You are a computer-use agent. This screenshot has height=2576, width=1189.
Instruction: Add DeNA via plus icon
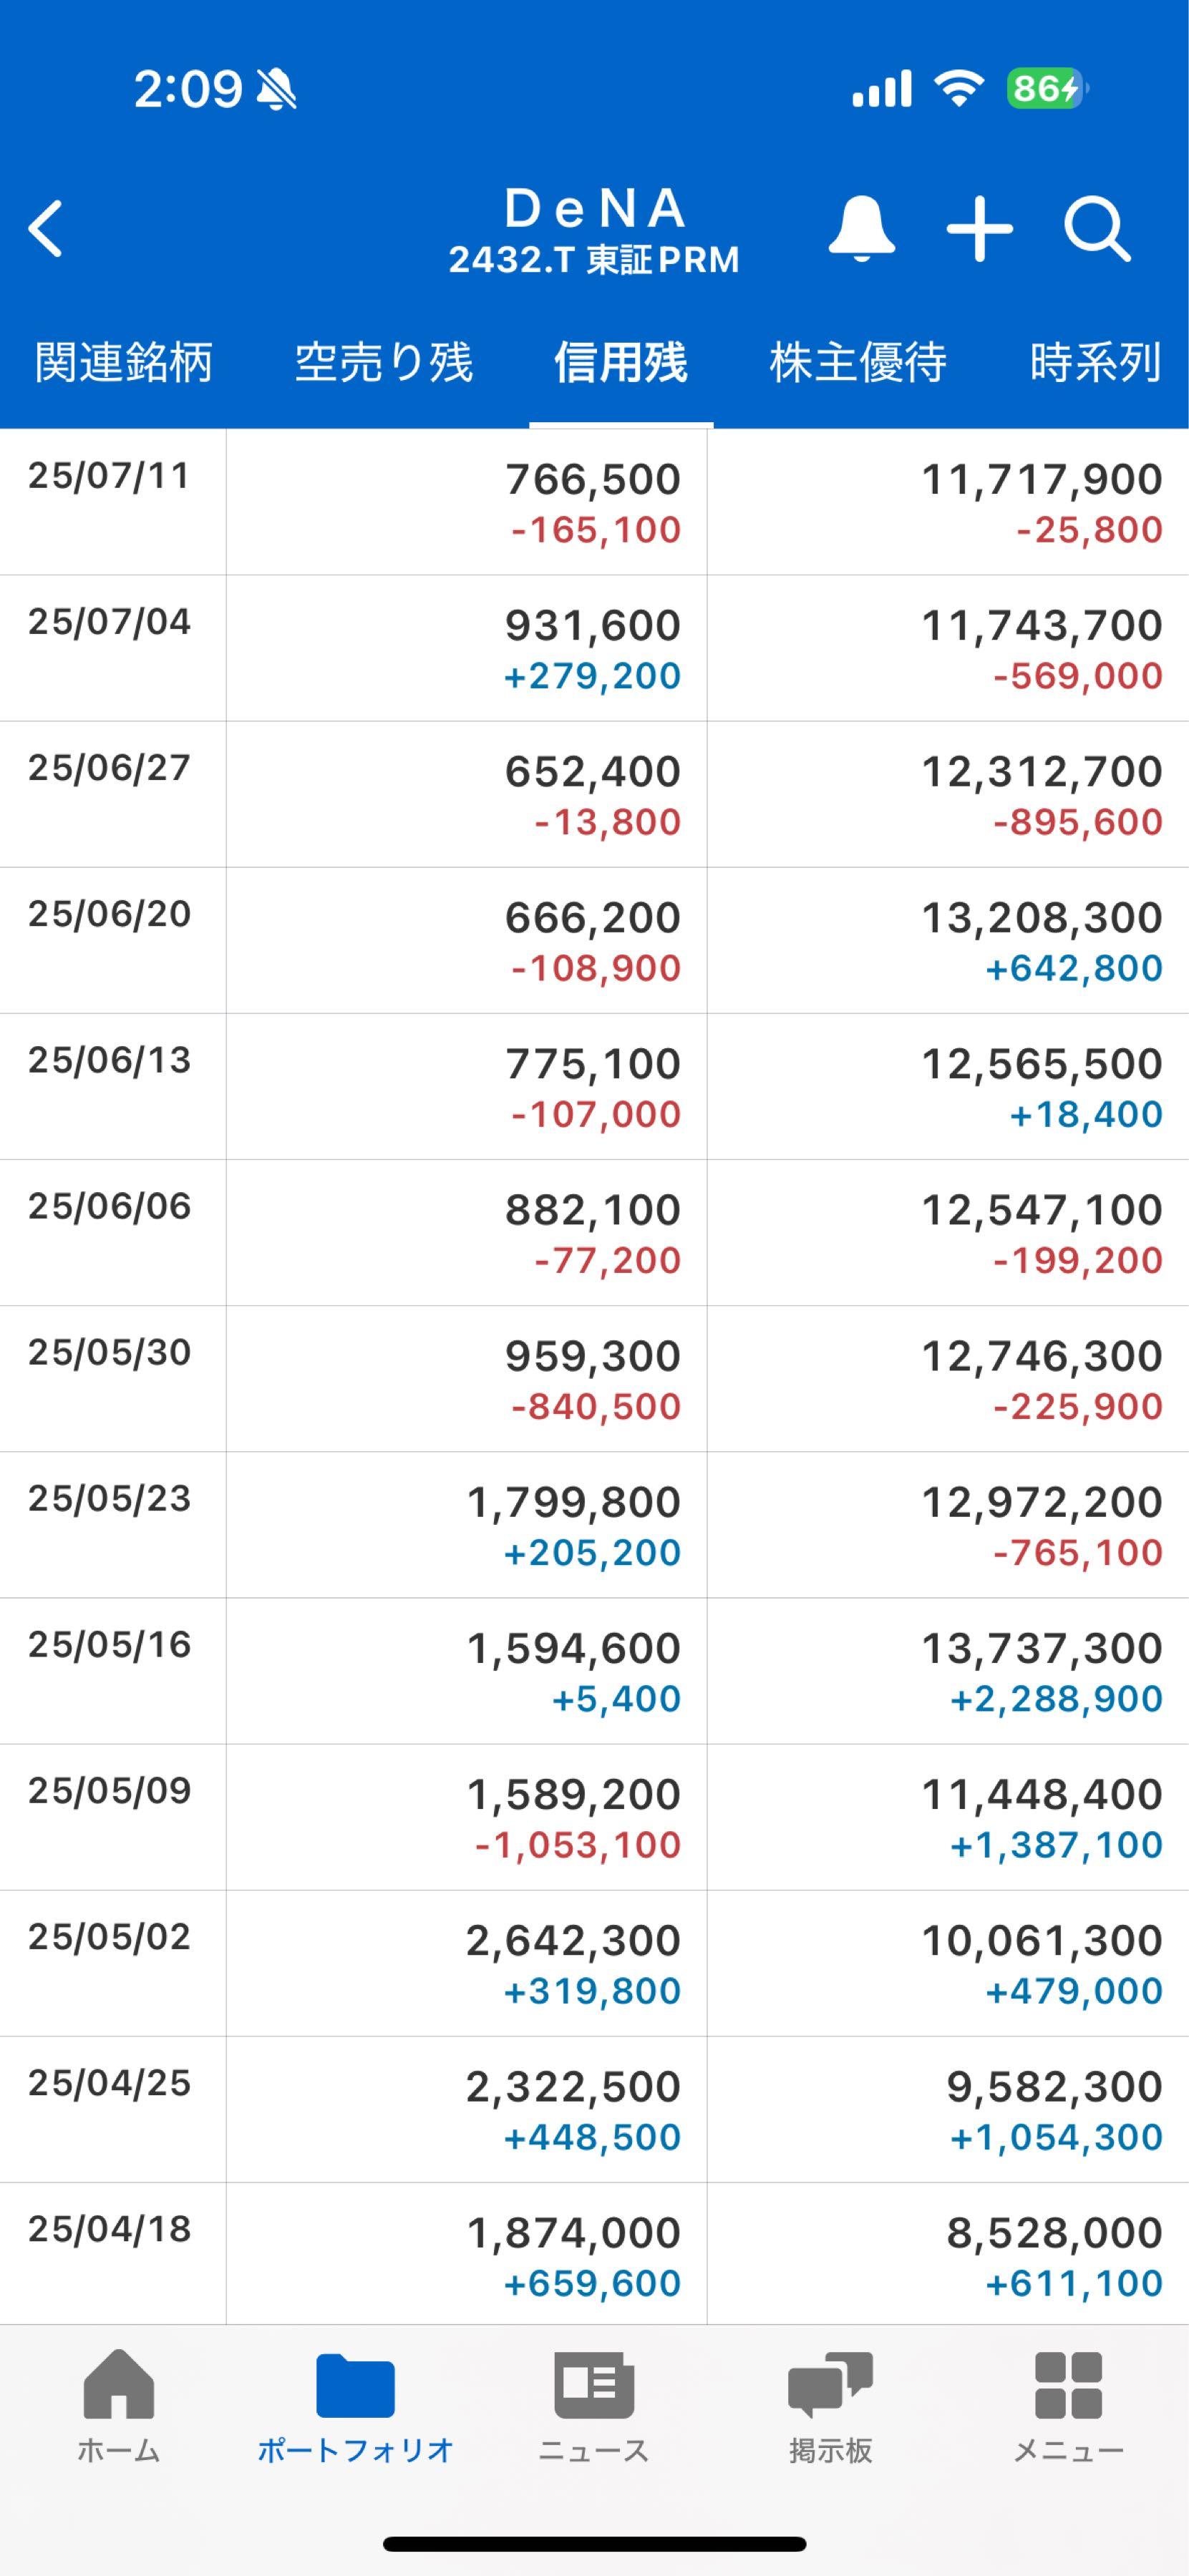[x=979, y=229]
